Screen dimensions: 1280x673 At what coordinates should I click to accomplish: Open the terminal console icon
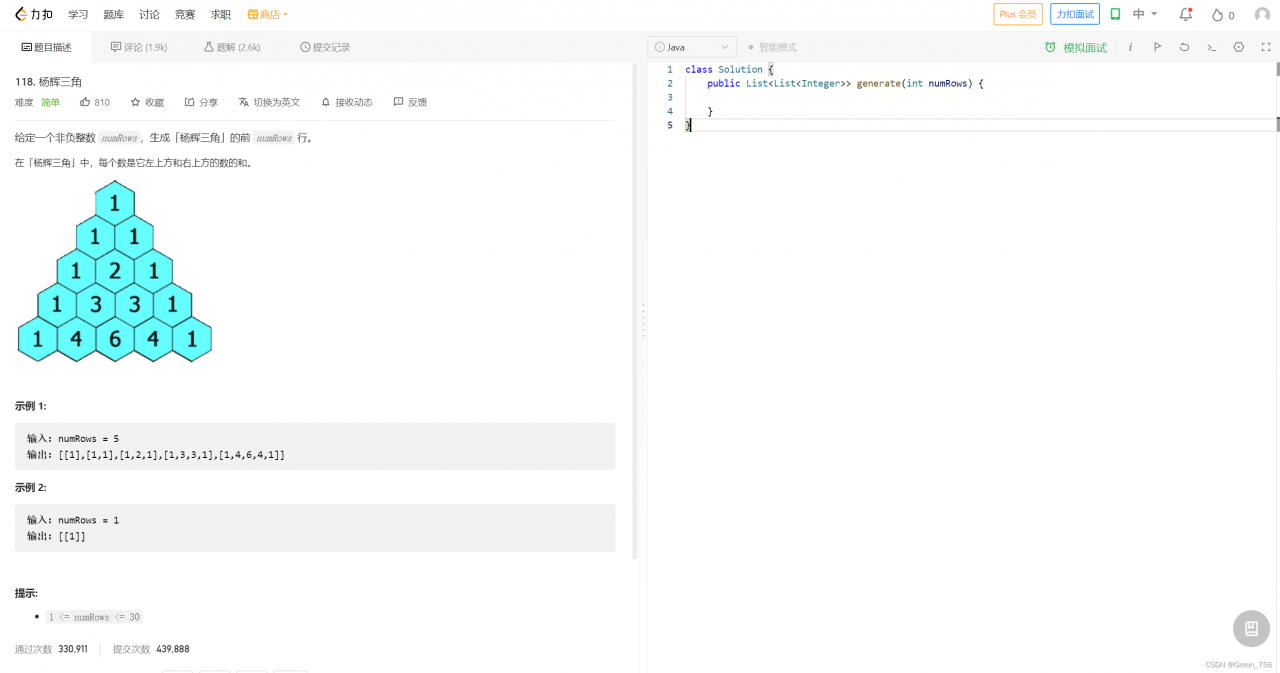coord(1211,47)
